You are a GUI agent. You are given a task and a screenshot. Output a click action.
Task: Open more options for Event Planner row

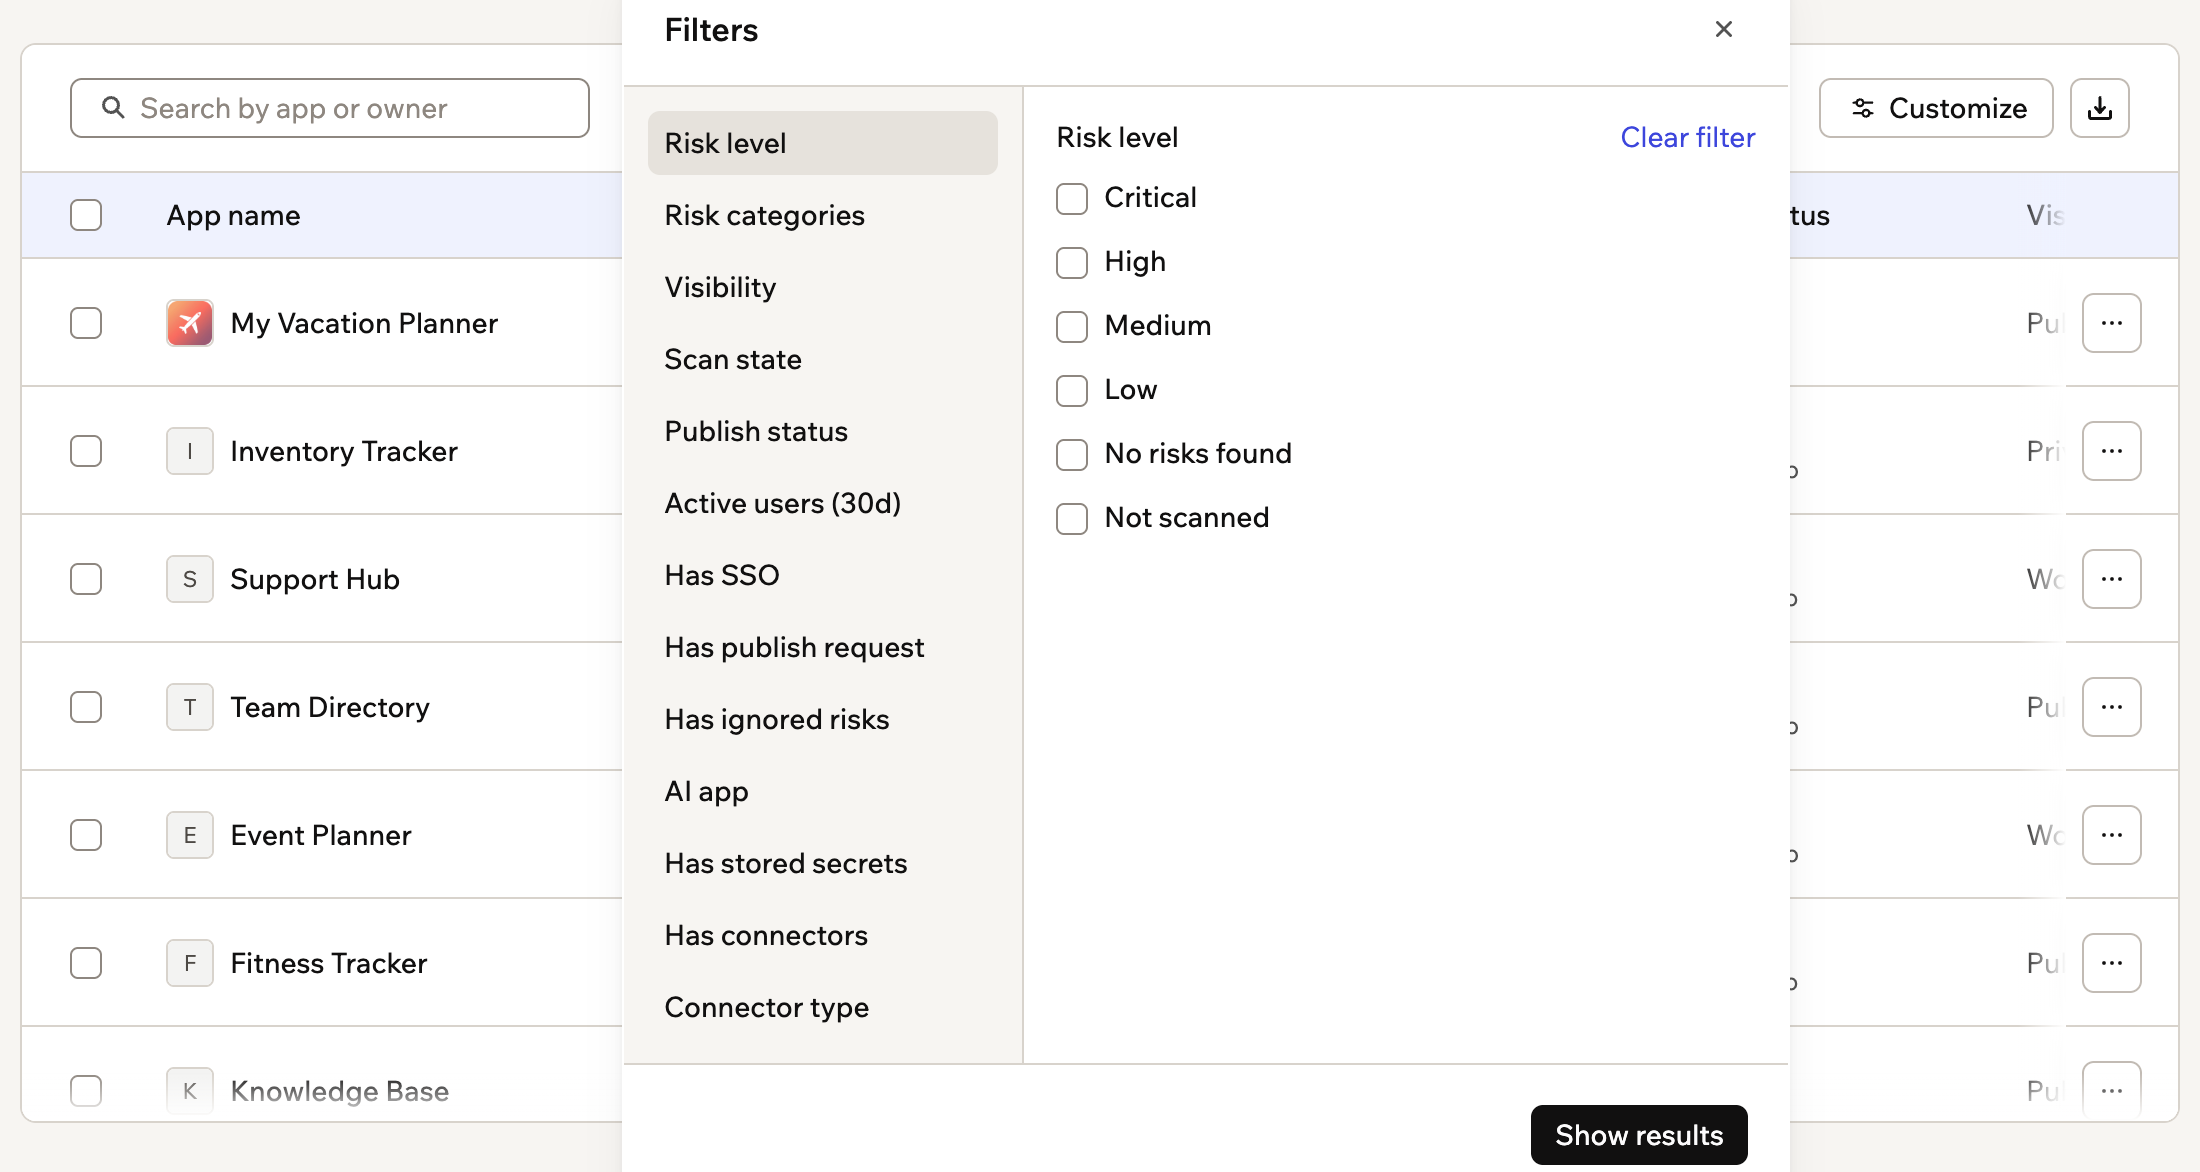pyautogui.click(x=2112, y=835)
